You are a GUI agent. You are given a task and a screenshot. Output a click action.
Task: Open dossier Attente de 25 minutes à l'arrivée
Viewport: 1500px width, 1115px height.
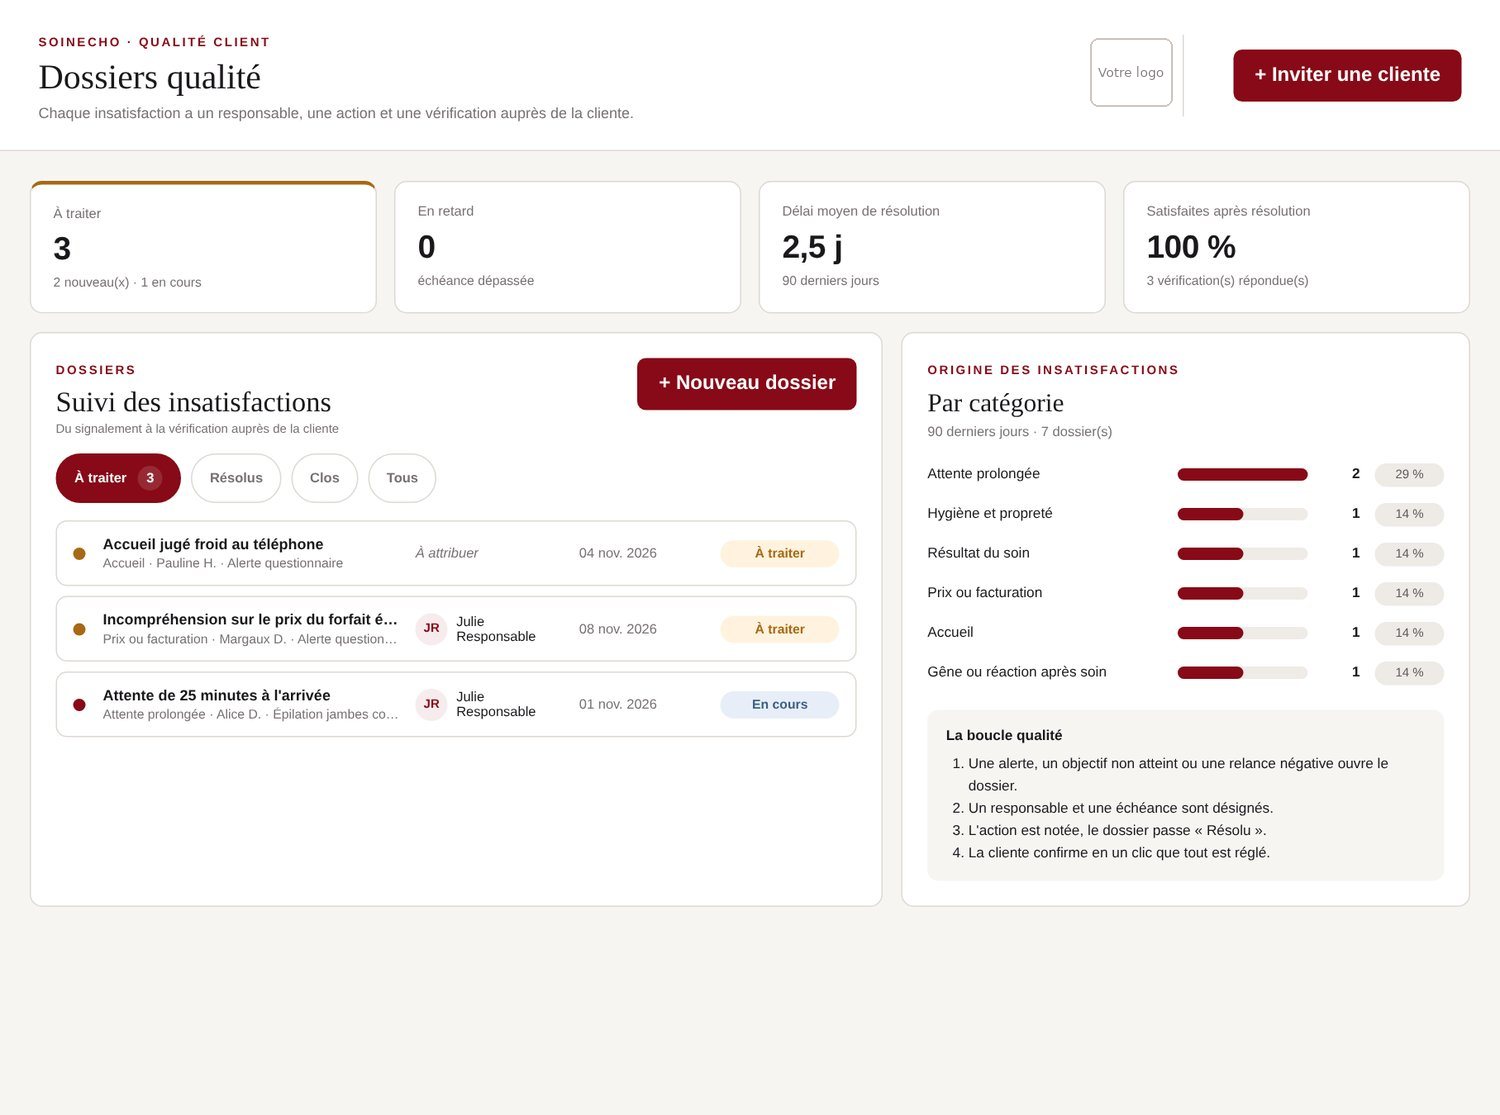point(456,704)
